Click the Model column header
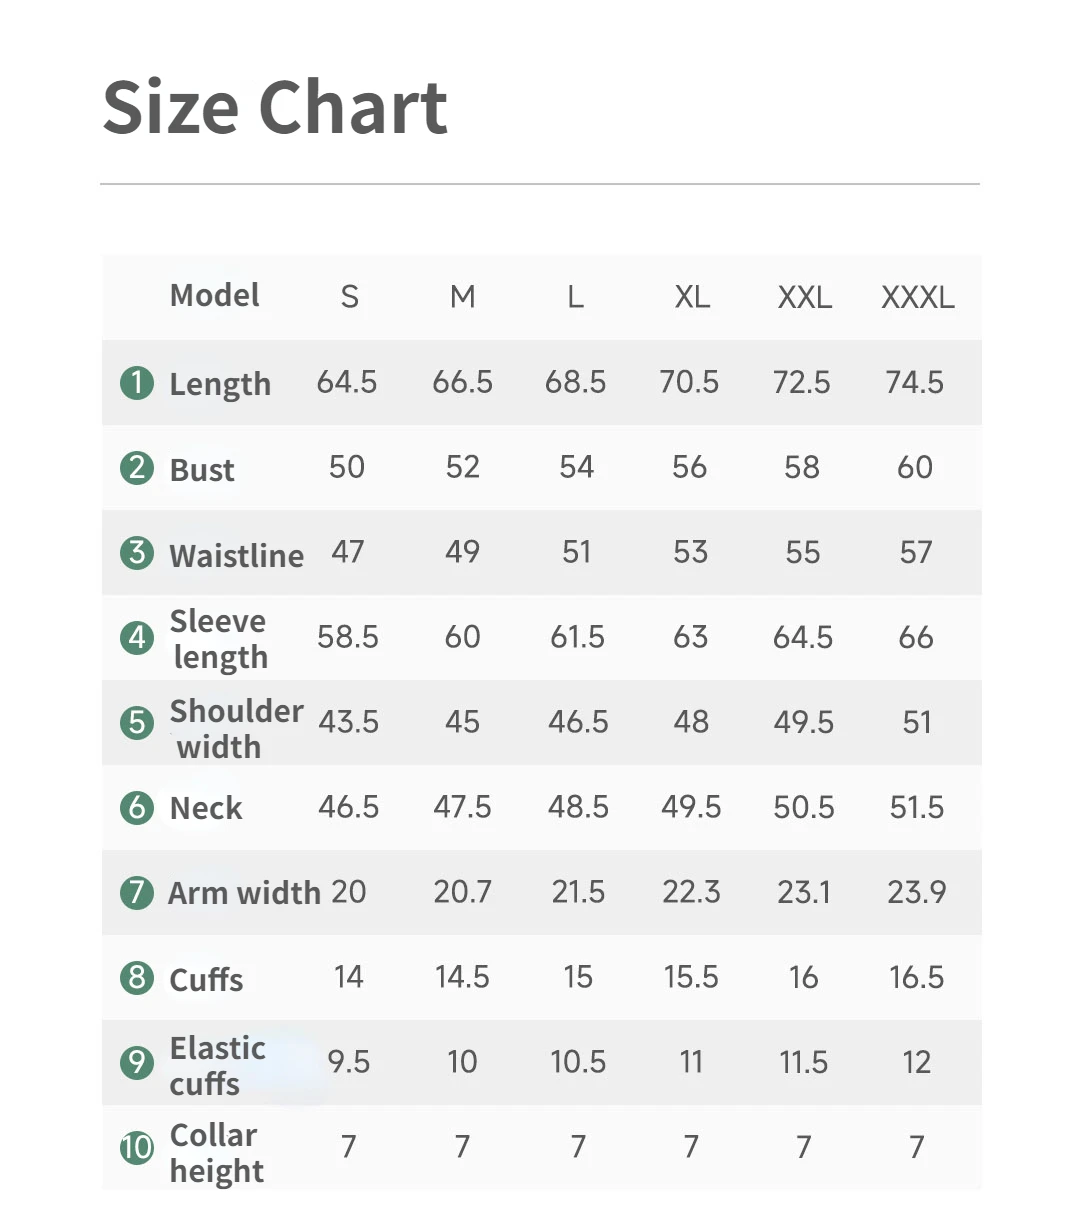The image size is (1080, 1225). point(214,295)
